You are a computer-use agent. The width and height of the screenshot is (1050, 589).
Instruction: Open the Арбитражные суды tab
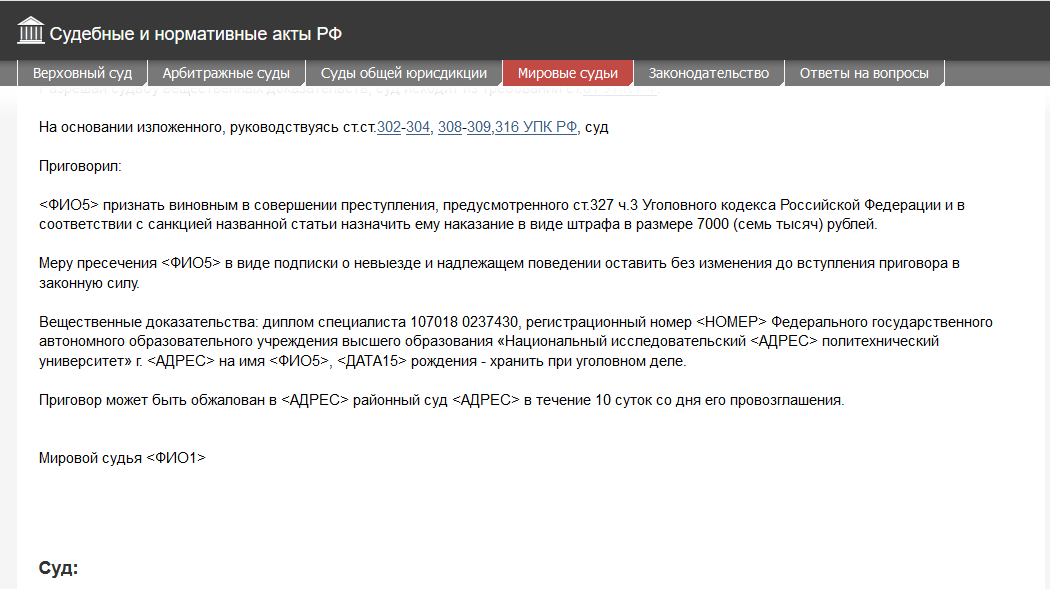tap(226, 73)
